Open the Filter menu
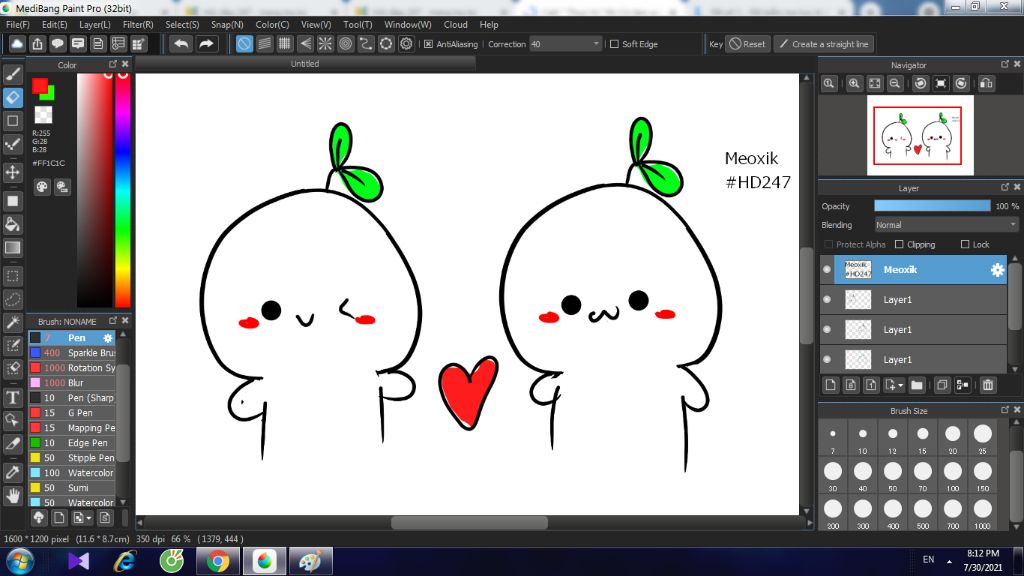1024x576 pixels. (138, 24)
